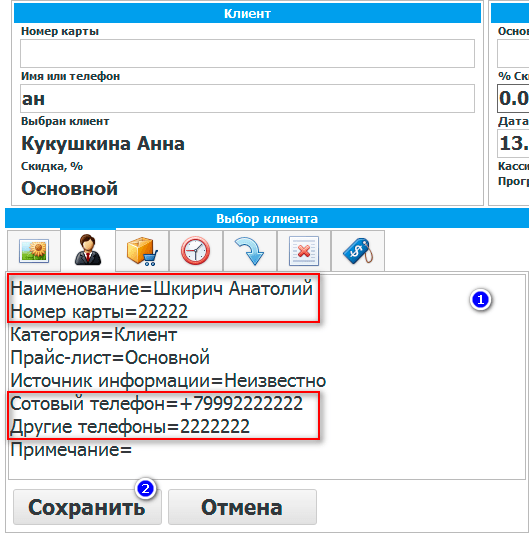The image size is (529, 533).
Task: Click the Отмена button
Action: [x=242, y=507]
